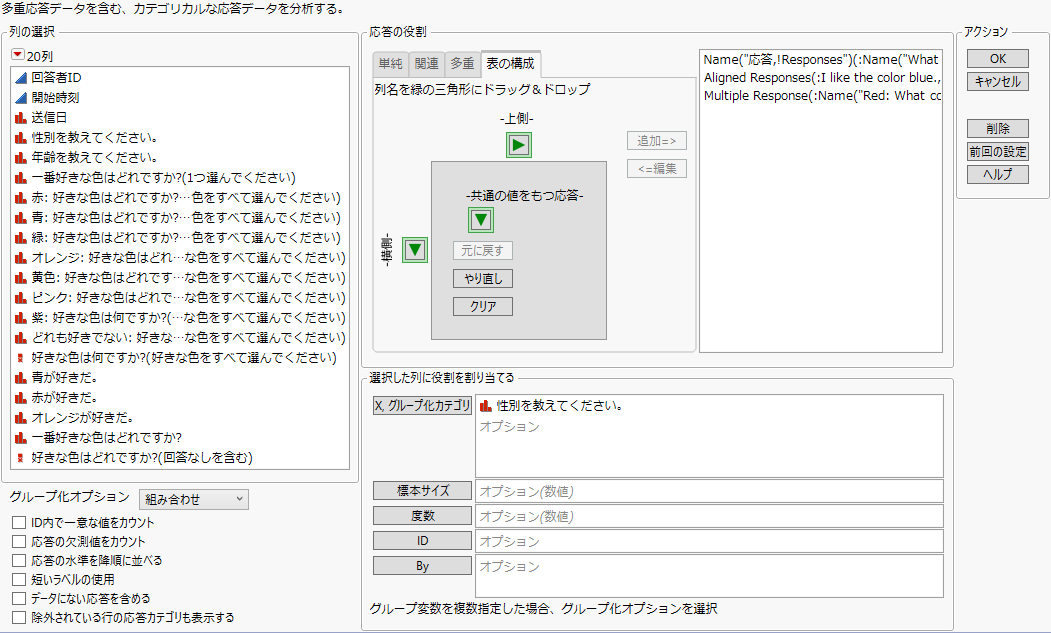
Task: Click the OK button
Action: [997, 58]
